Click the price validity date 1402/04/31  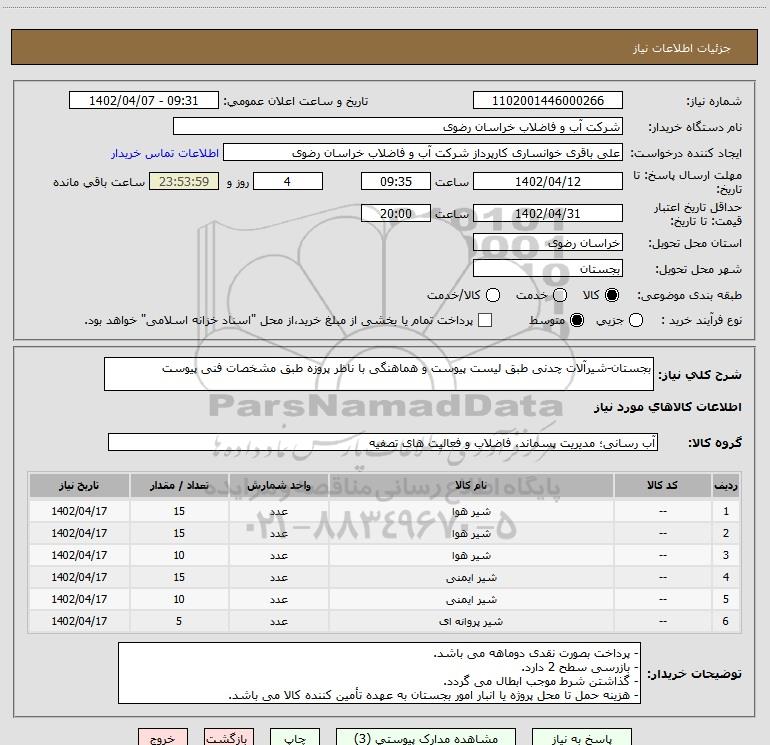548,214
